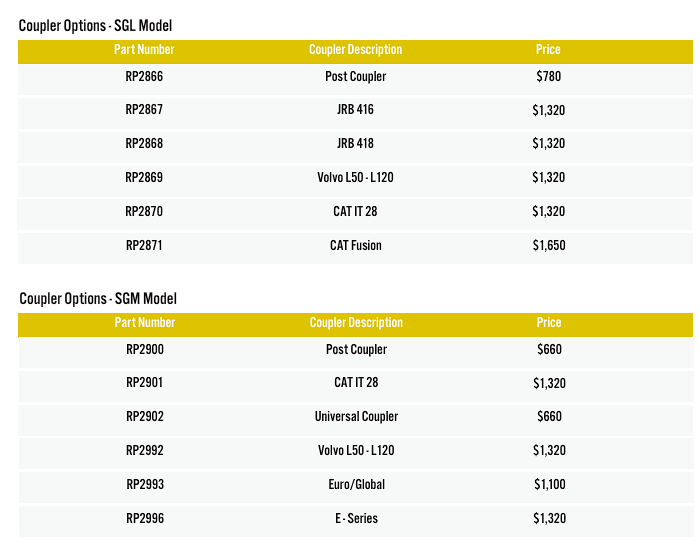Click the CAT Fusion coupler description
This screenshot has width=700, height=558.
pyautogui.click(x=355, y=246)
